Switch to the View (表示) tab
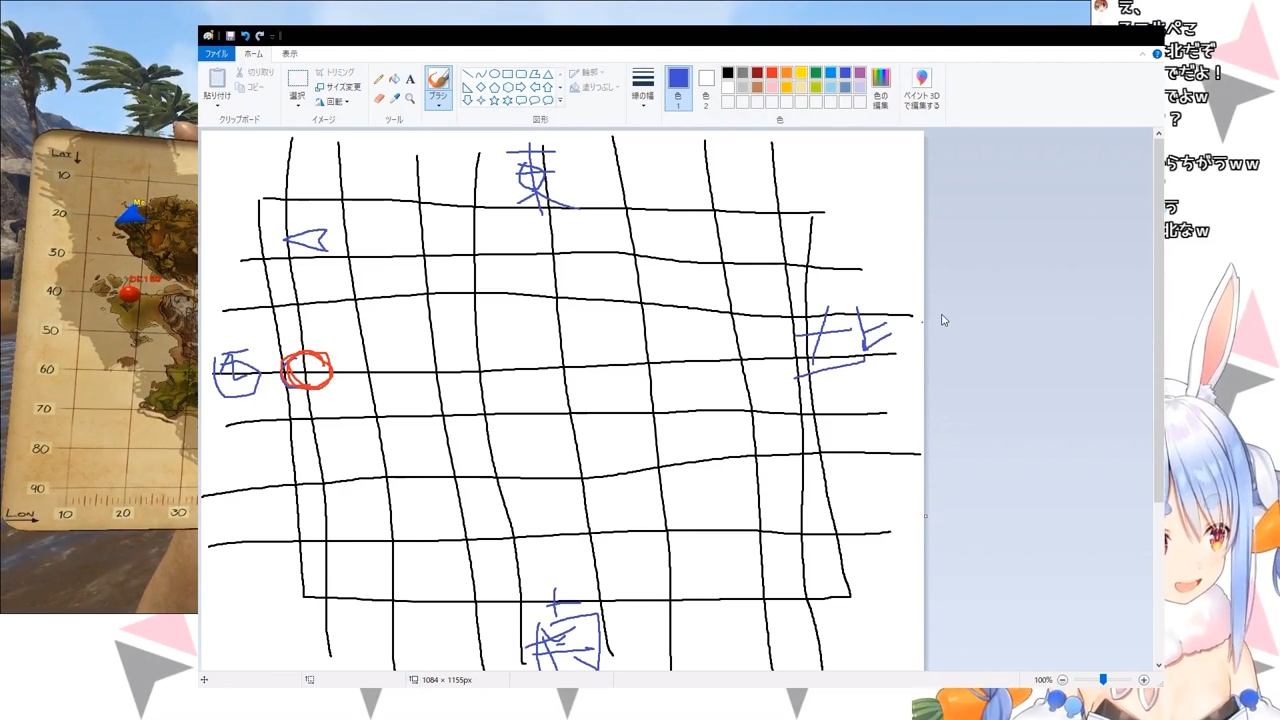 point(289,54)
